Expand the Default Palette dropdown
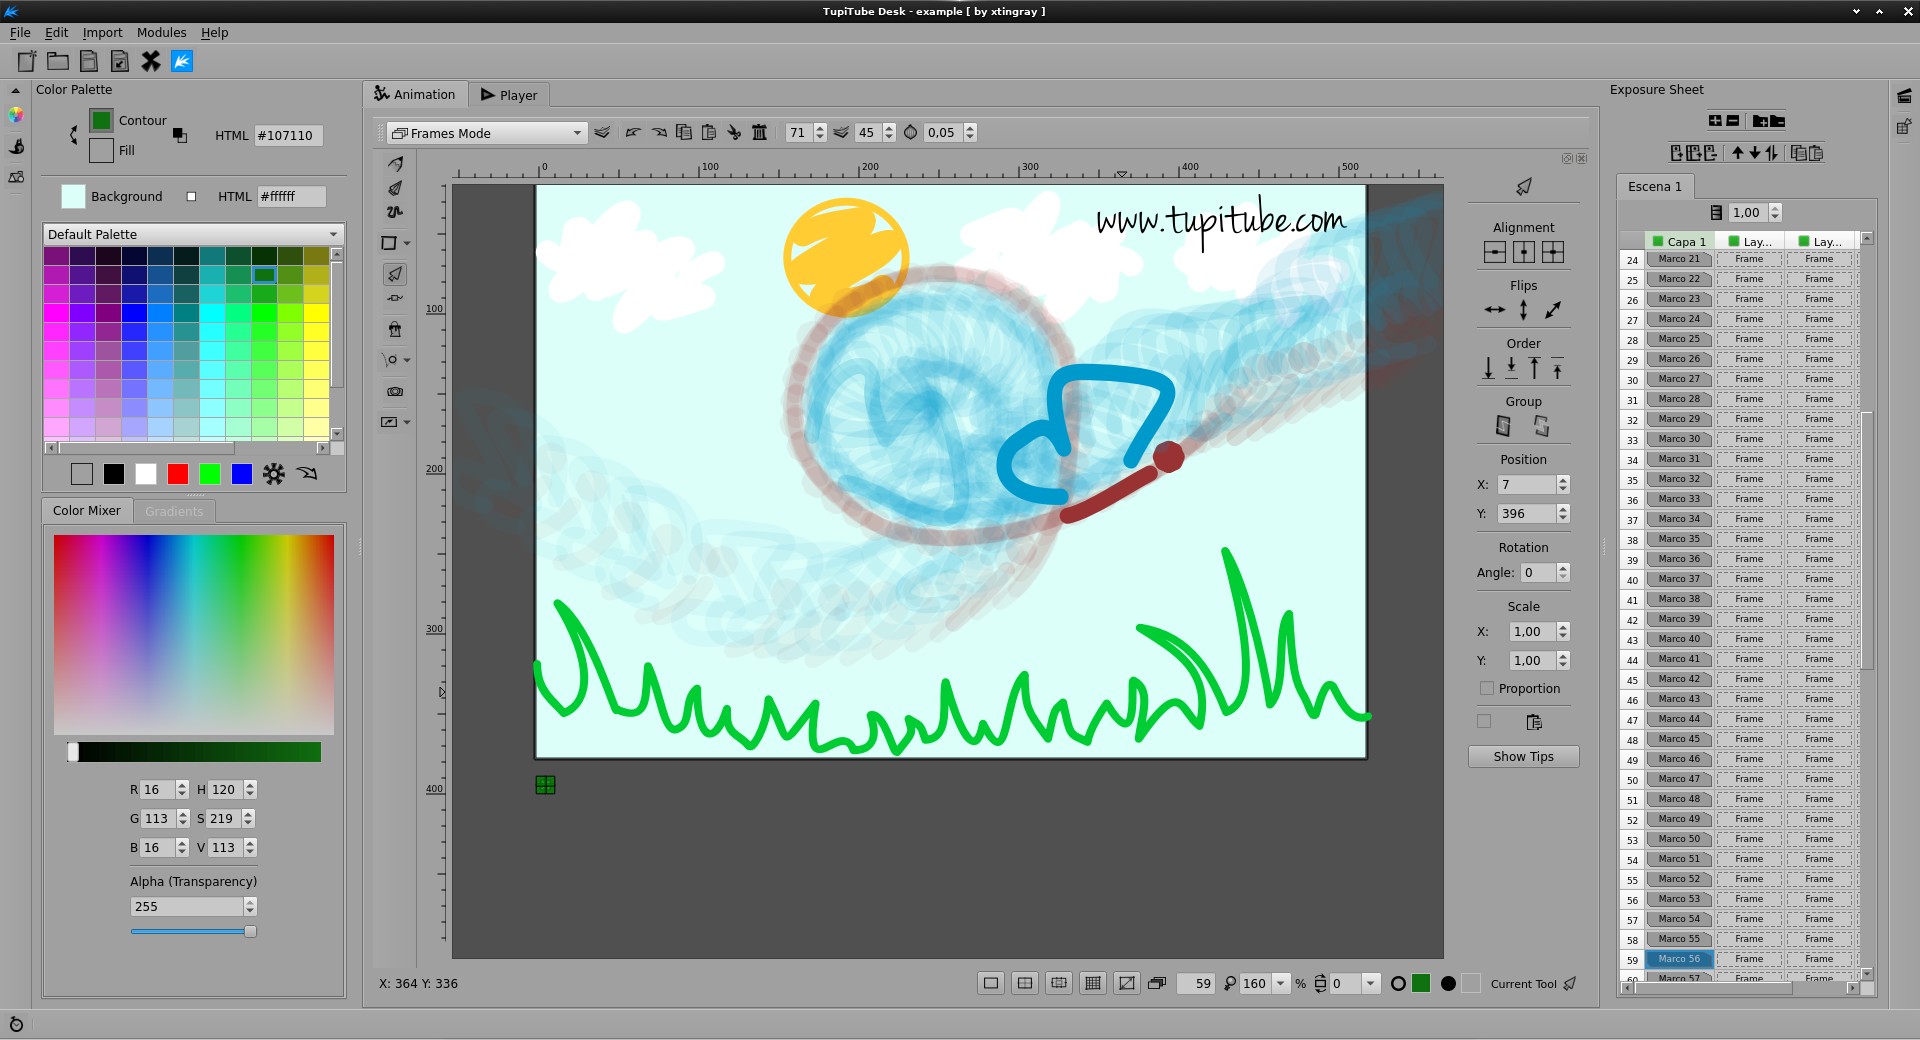1920x1040 pixels. coord(193,234)
